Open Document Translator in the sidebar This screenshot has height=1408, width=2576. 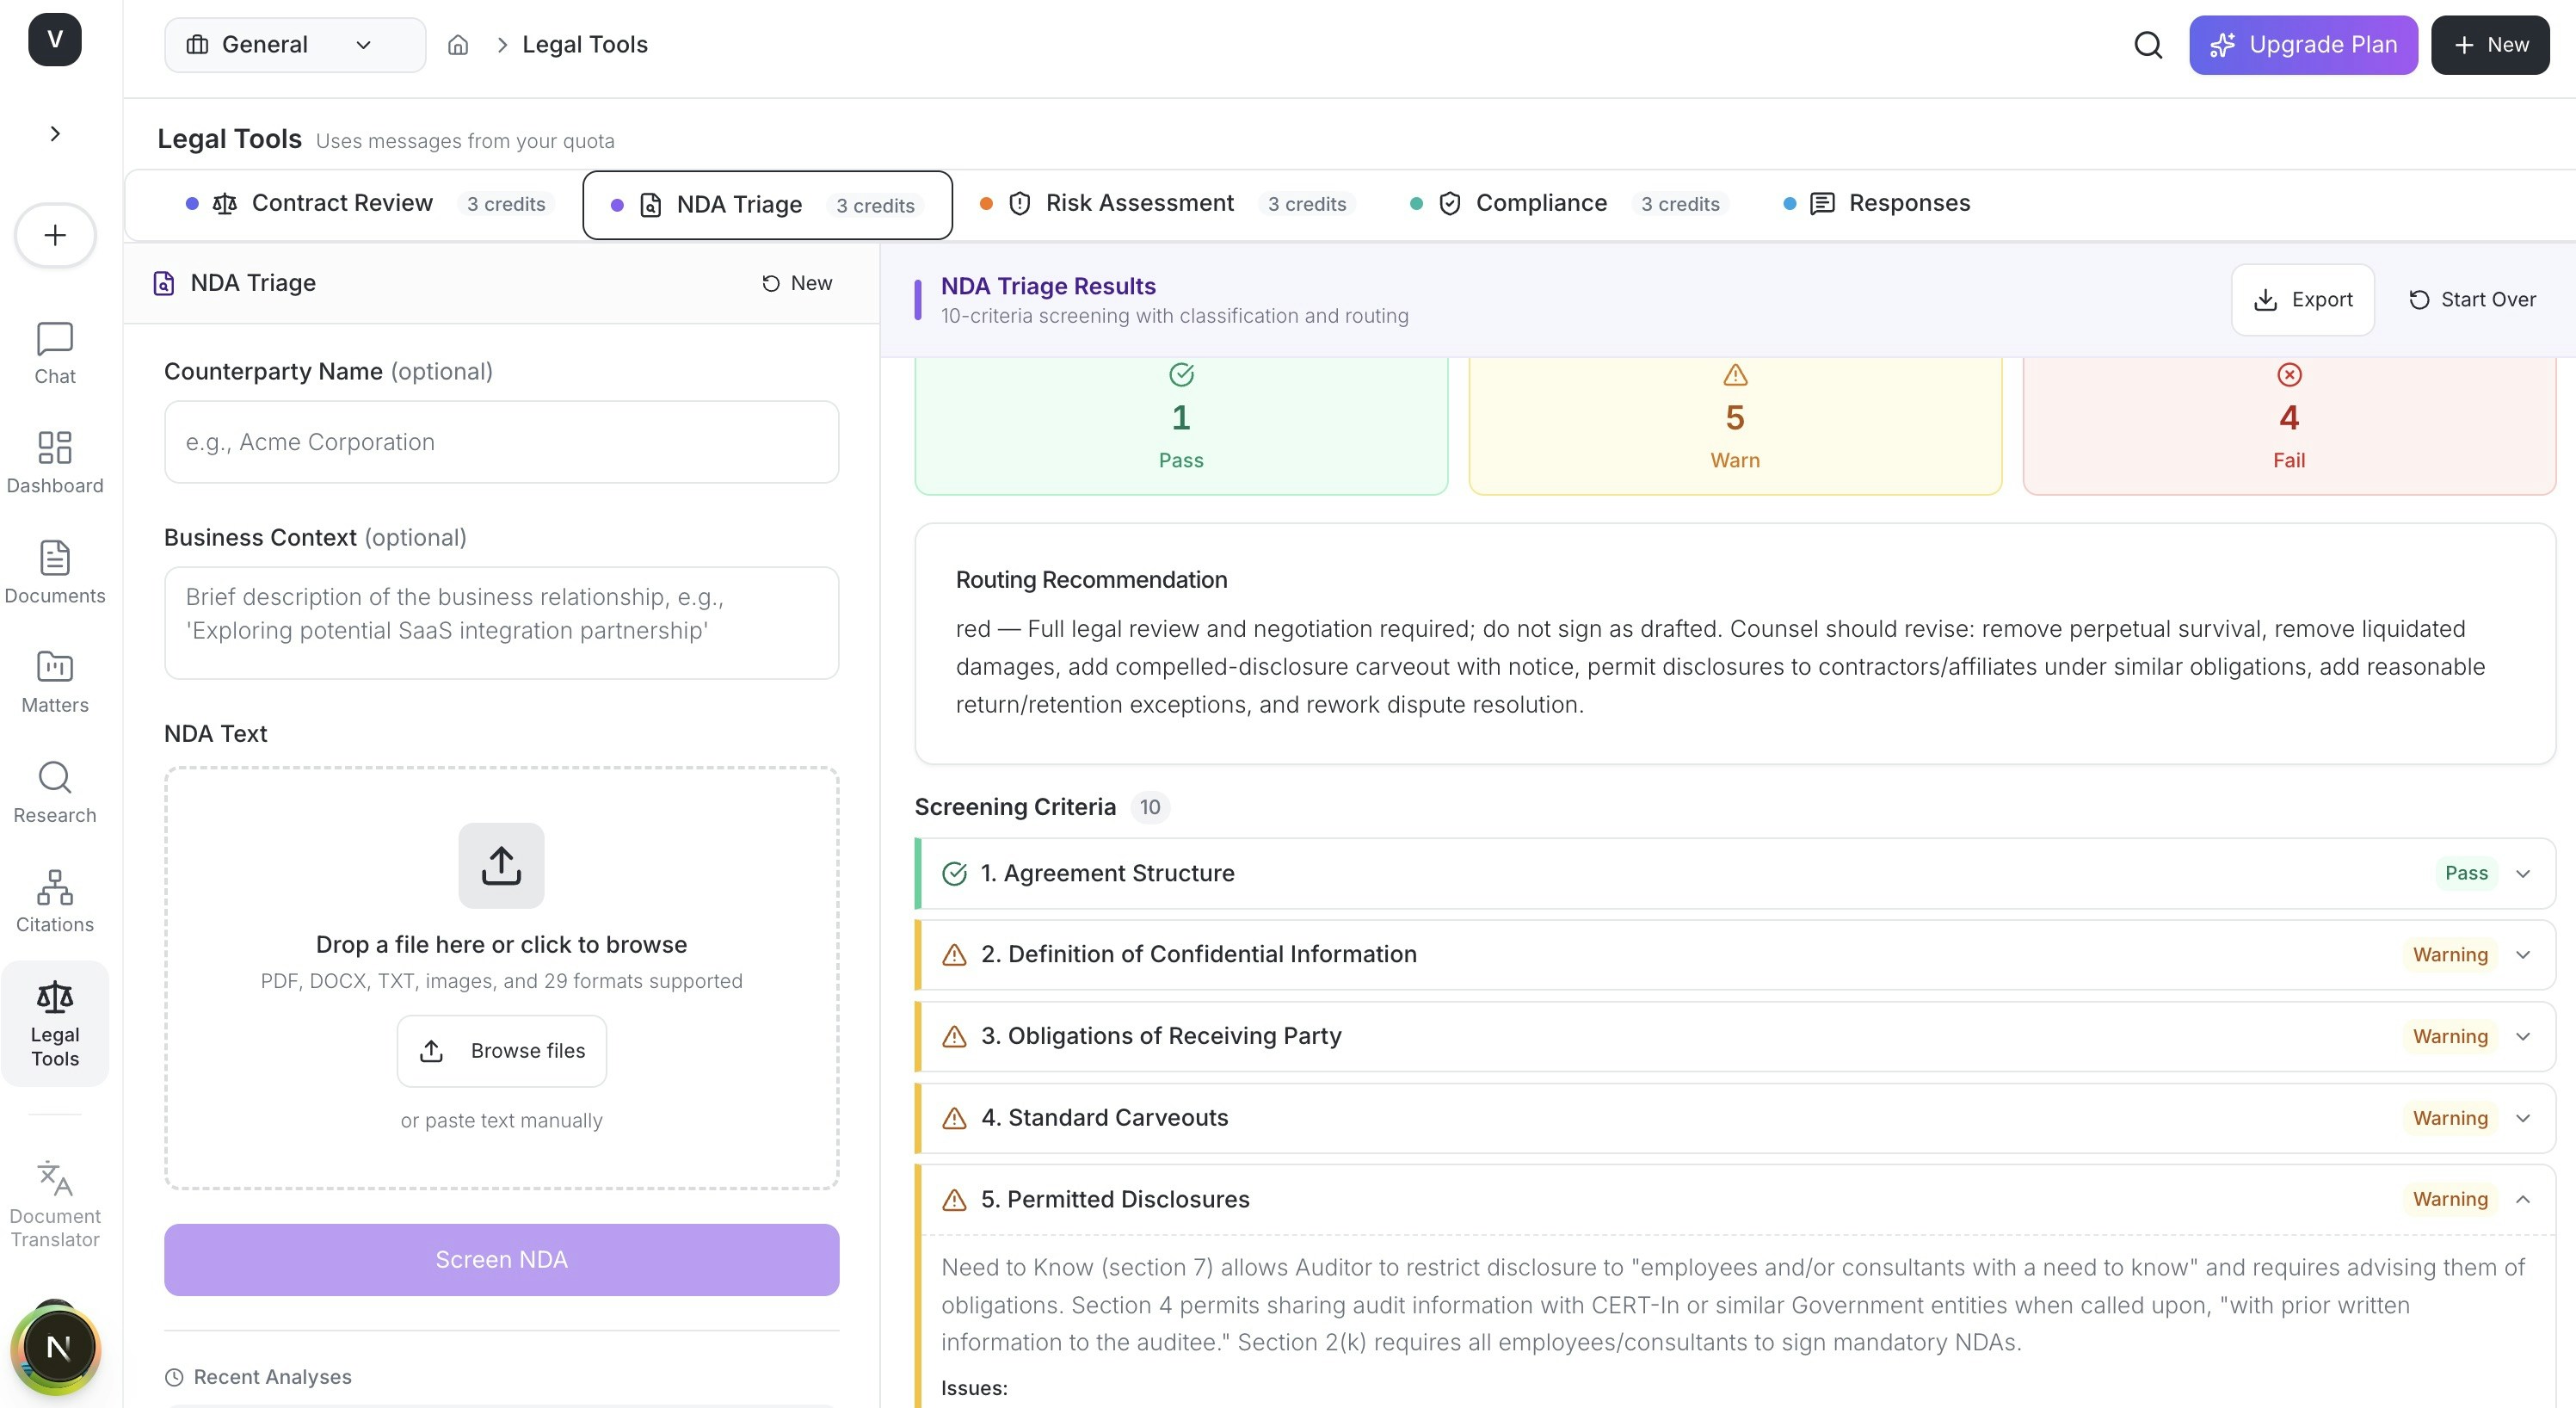tap(55, 1204)
